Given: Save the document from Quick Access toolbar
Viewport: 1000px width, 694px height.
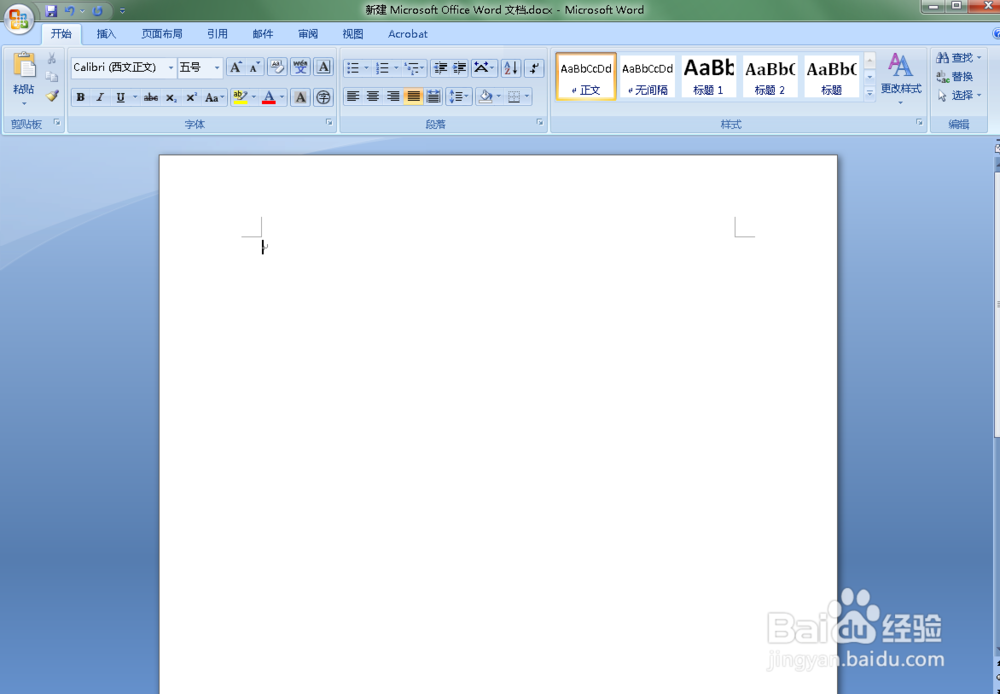Looking at the screenshot, I should click(x=51, y=11).
